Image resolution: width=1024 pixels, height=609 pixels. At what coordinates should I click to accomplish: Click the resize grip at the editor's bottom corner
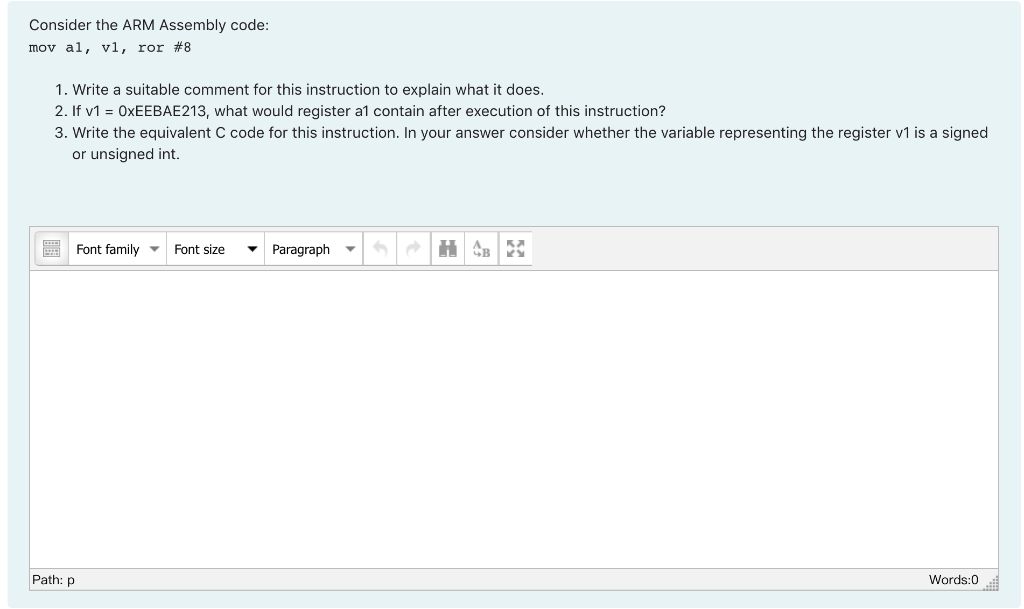pyautogui.click(x=992, y=580)
